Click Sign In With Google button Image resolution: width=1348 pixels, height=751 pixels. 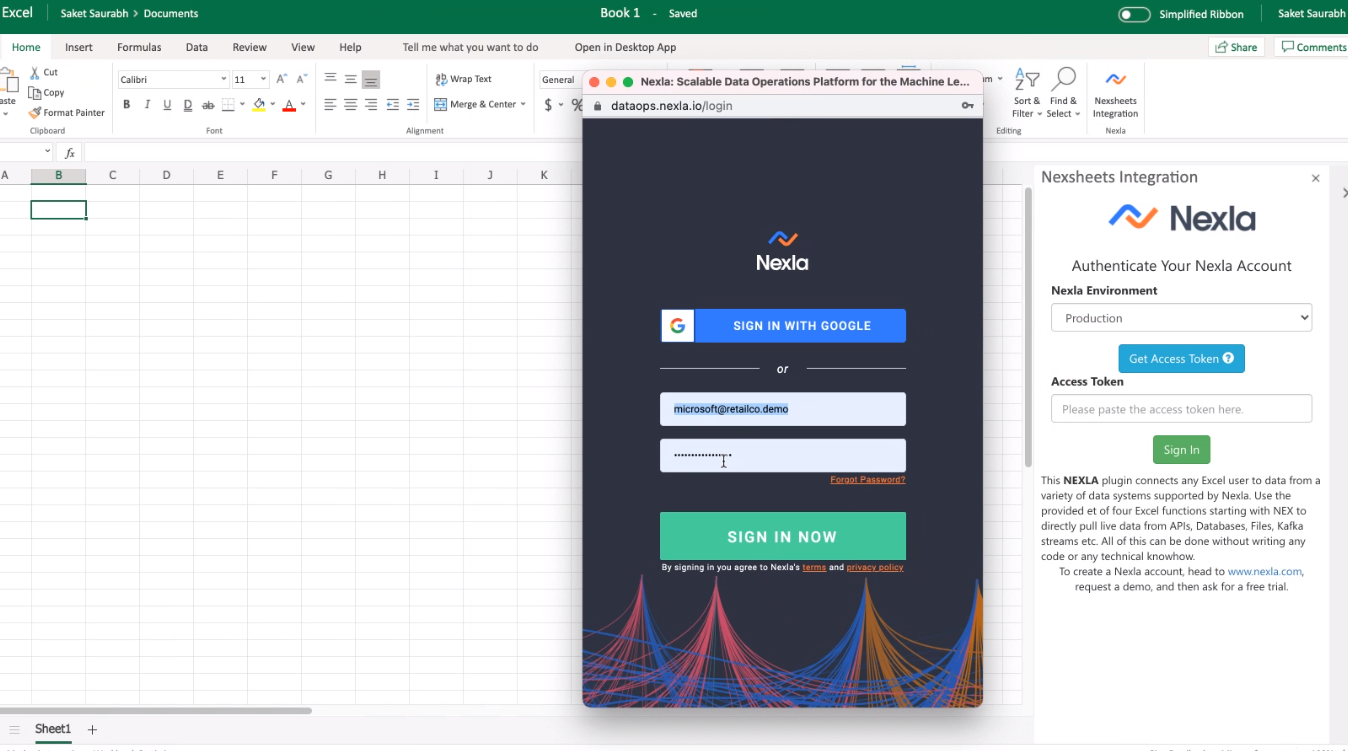click(783, 326)
